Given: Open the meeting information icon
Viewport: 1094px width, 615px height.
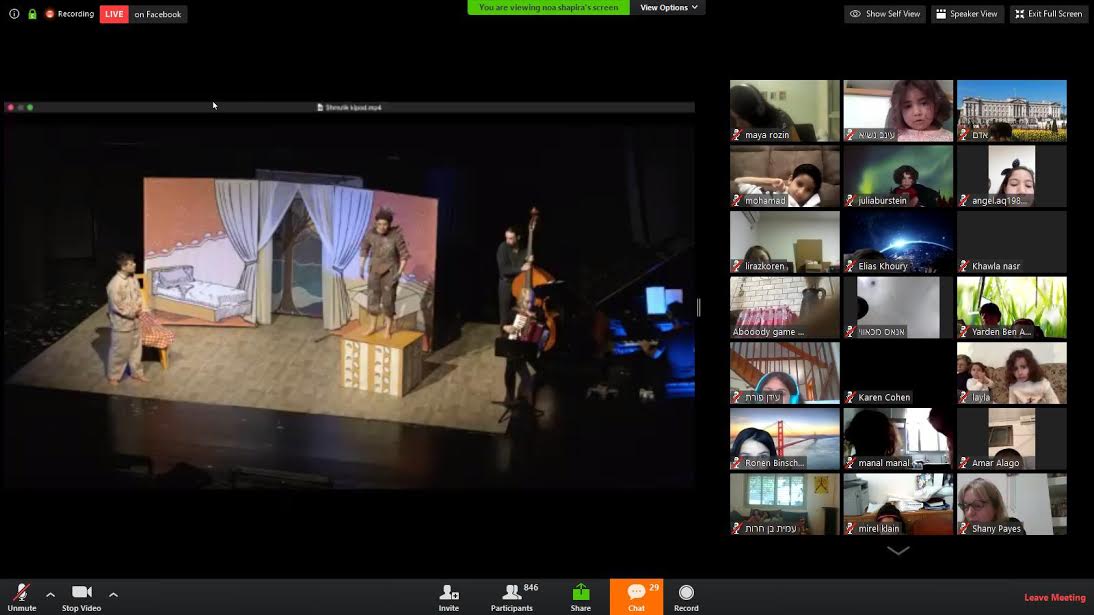Looking at the screenshot, I should [14, 14].
